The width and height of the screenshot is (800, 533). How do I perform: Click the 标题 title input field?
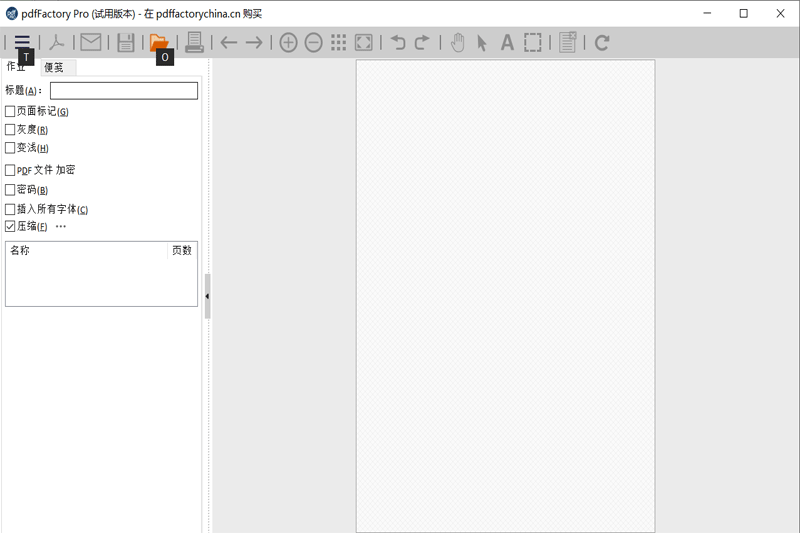click(124, 91)
